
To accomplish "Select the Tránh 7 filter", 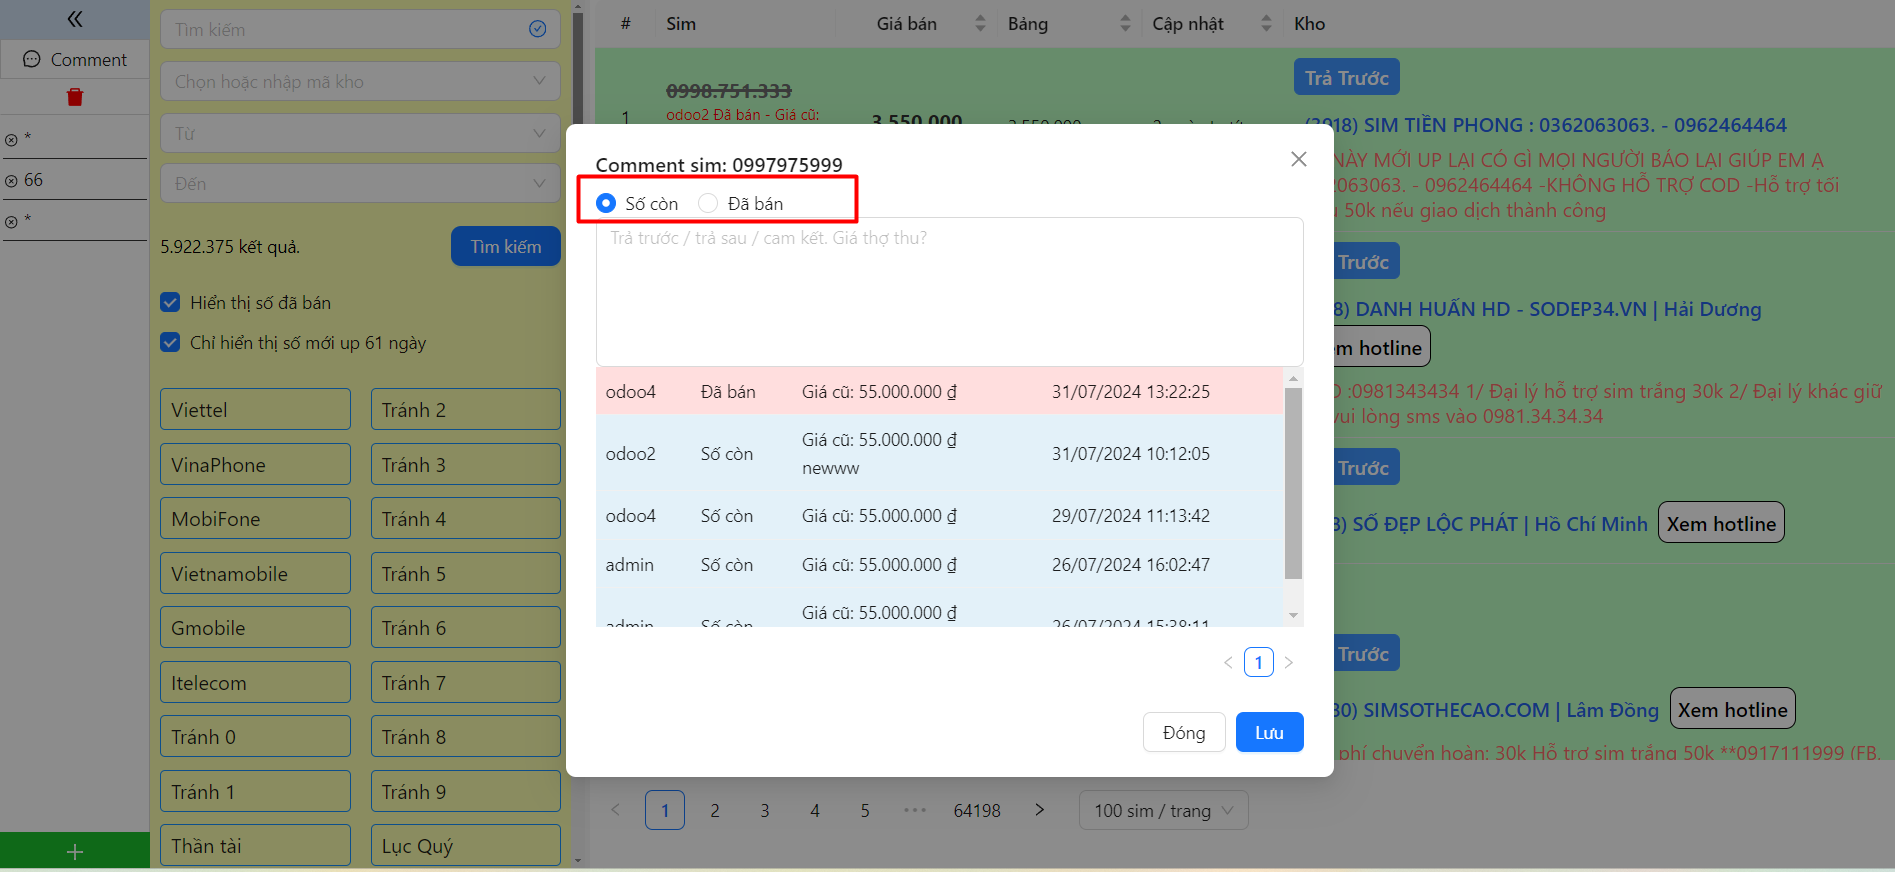I will click(x=465, y=682).
